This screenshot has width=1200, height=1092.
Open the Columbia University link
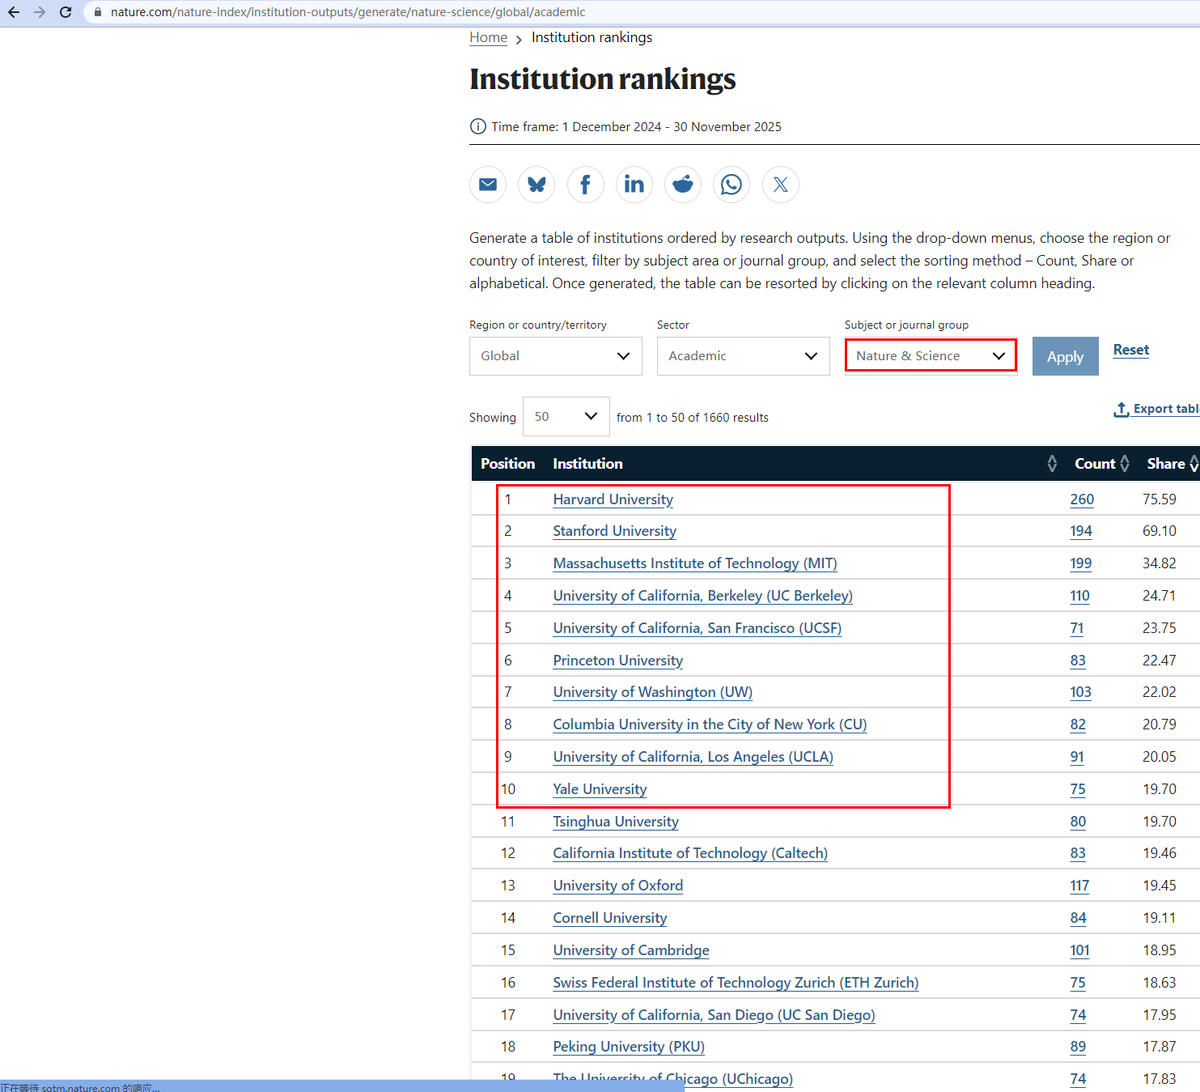(710, 724)
